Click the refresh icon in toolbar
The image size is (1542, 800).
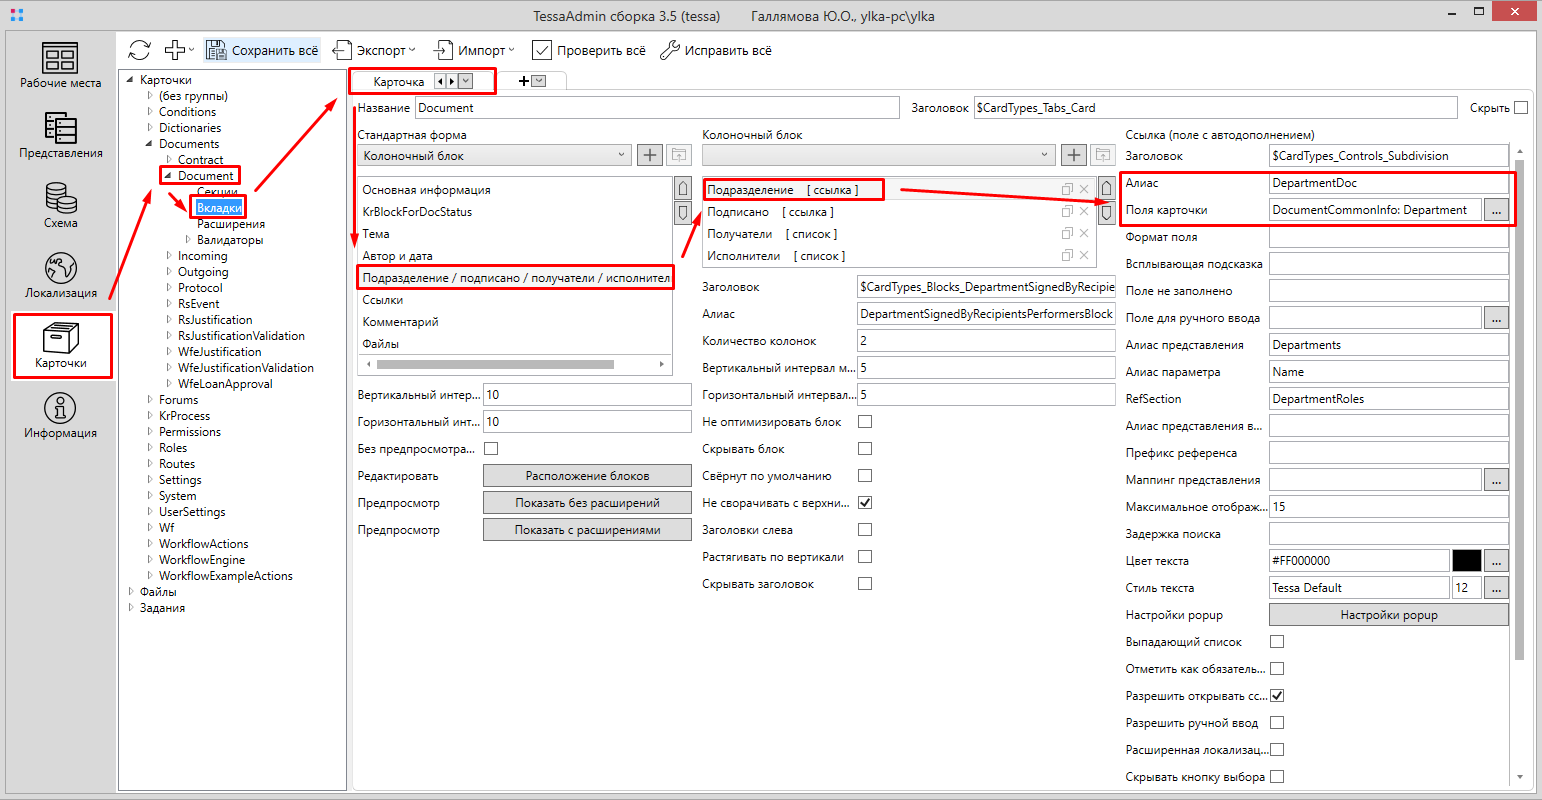point(140,50)
